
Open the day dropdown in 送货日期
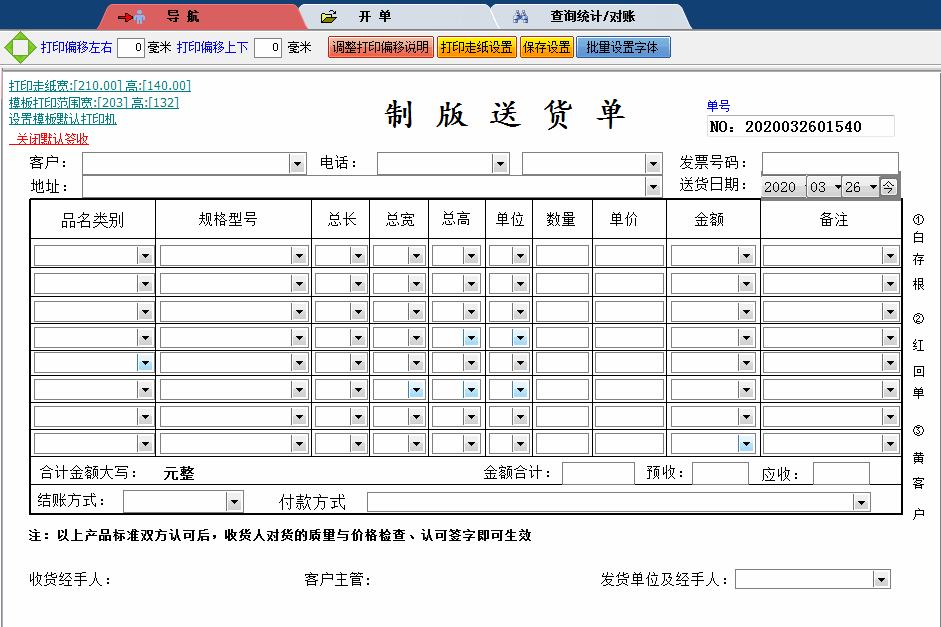(x=874, y=186)
